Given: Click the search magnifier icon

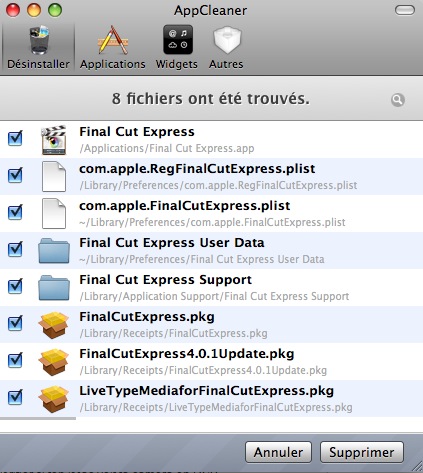Looking at the screenshot, I should coord(398,100).
